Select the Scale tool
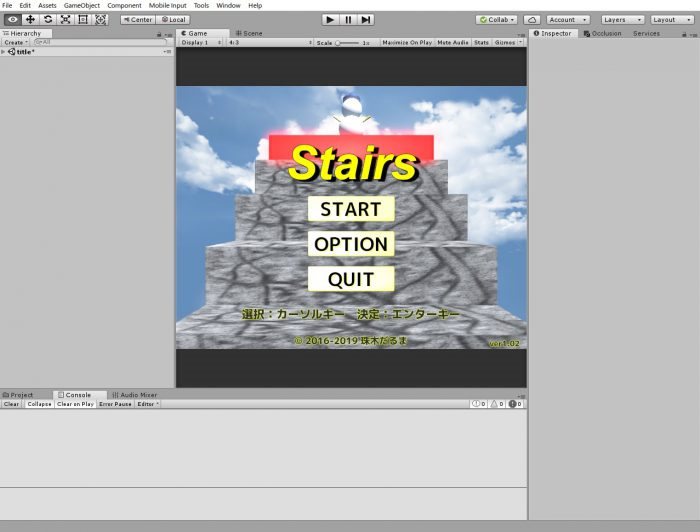 click(x=65, y=20)
